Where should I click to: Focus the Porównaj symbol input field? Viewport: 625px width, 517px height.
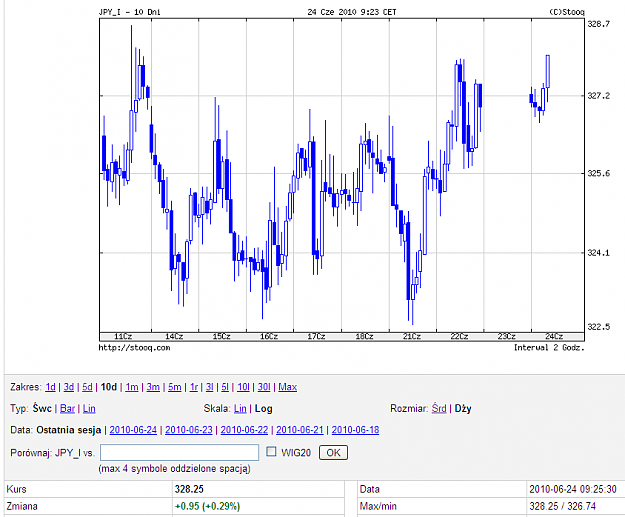[179, 452]
